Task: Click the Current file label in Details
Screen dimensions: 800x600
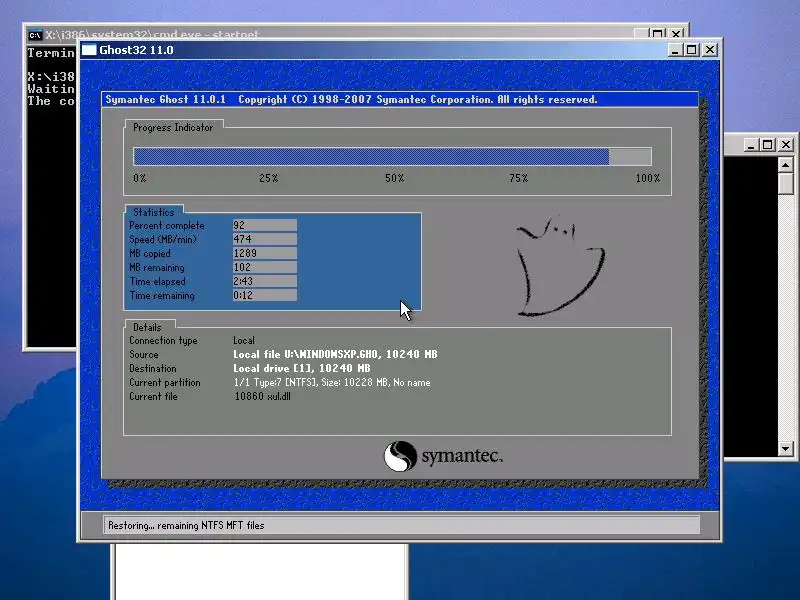Action: (154, 396)
